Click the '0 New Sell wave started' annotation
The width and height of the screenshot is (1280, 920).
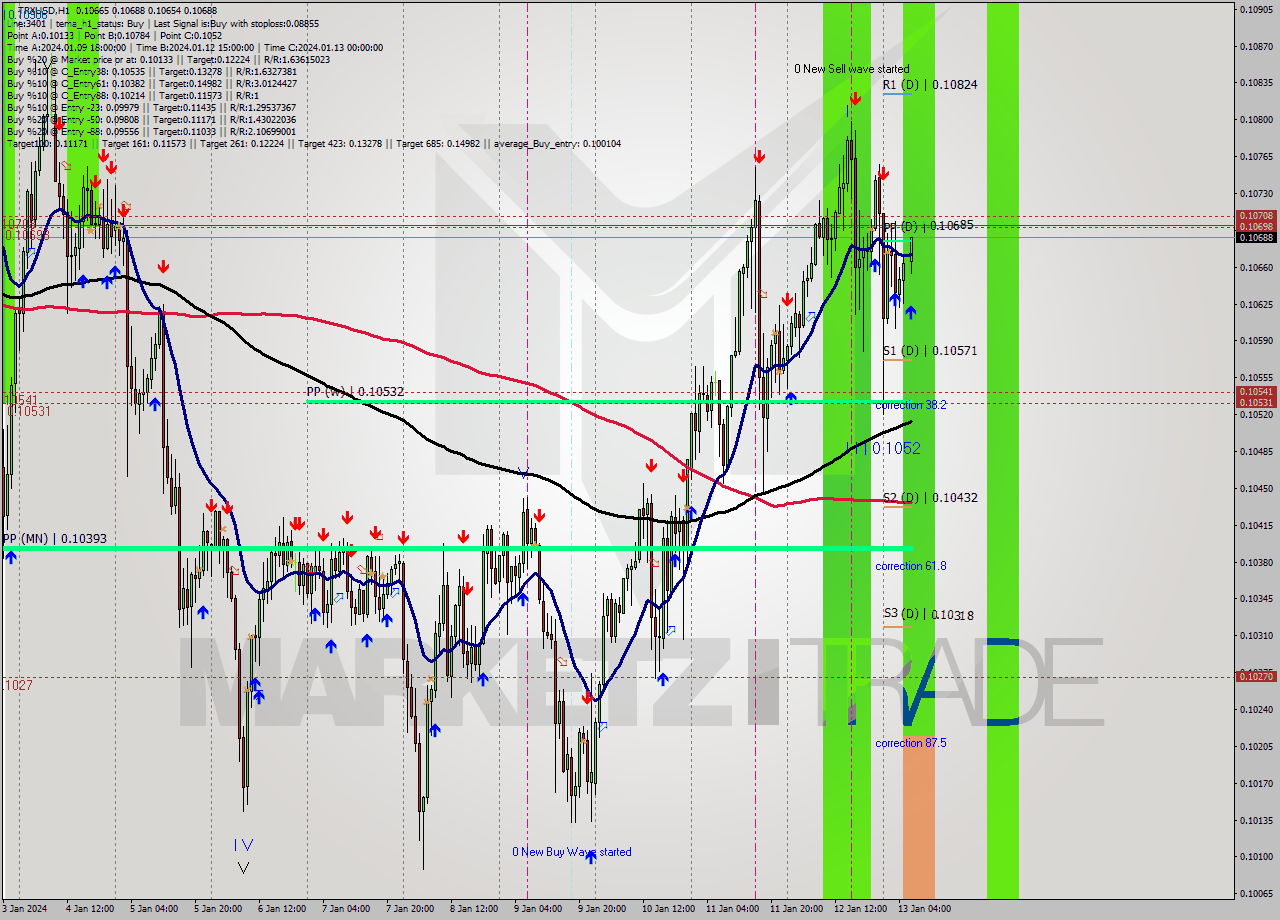point(852,69)
